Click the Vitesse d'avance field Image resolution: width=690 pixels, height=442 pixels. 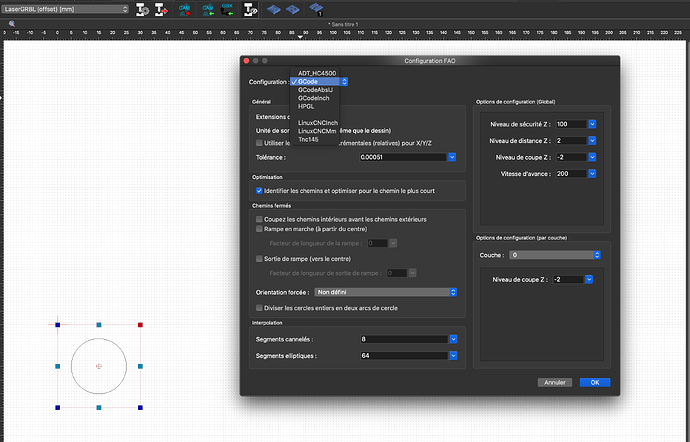[571, 174]
